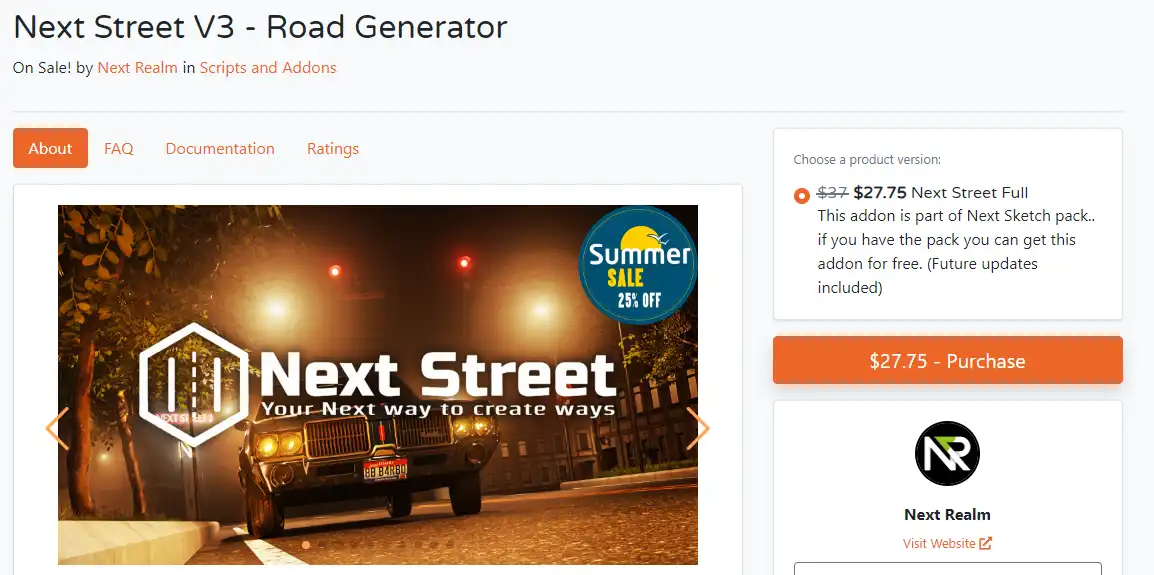Click the NR circular creator logo

point(947,454)
